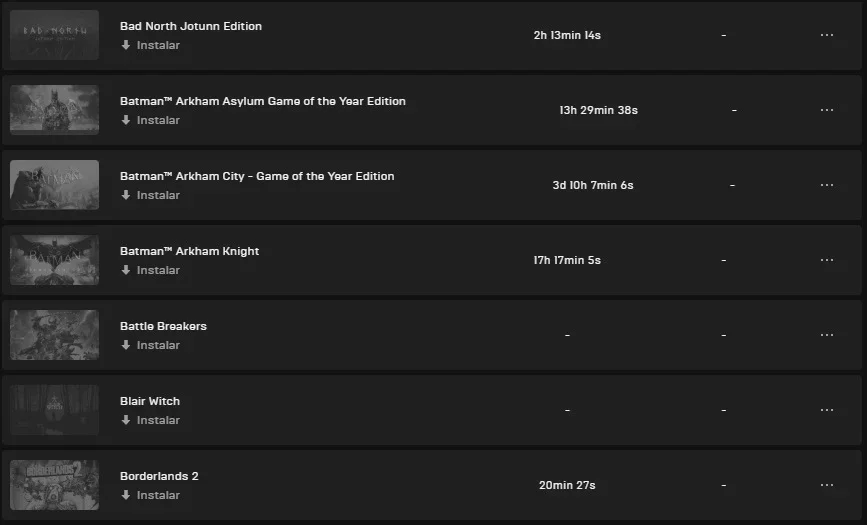Open options menu for Batman Arkham Asylum

tap(827, 110)
